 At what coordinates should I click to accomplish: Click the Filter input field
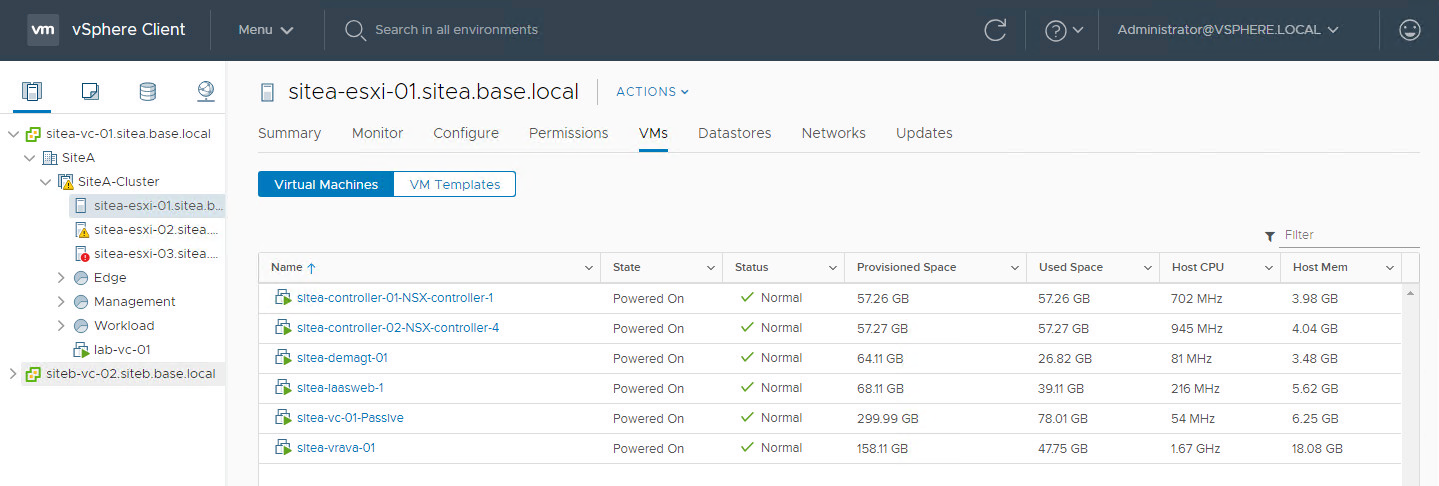pos(1348,235)
